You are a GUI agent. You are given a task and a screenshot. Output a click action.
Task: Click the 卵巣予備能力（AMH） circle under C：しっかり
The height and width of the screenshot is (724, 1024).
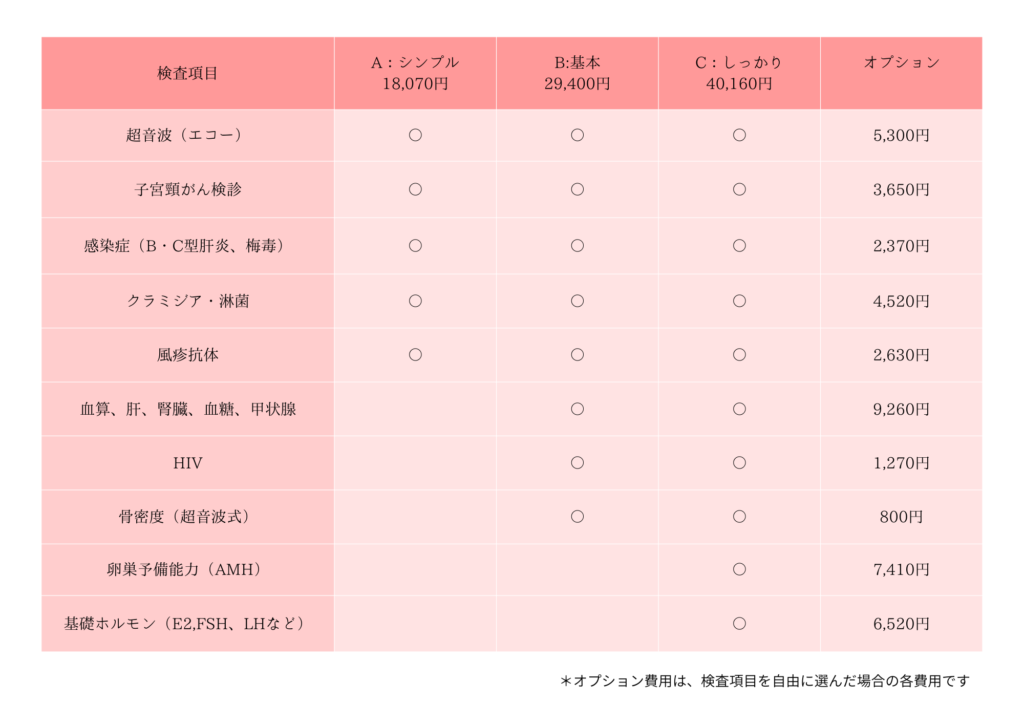(x=739, y=569)
